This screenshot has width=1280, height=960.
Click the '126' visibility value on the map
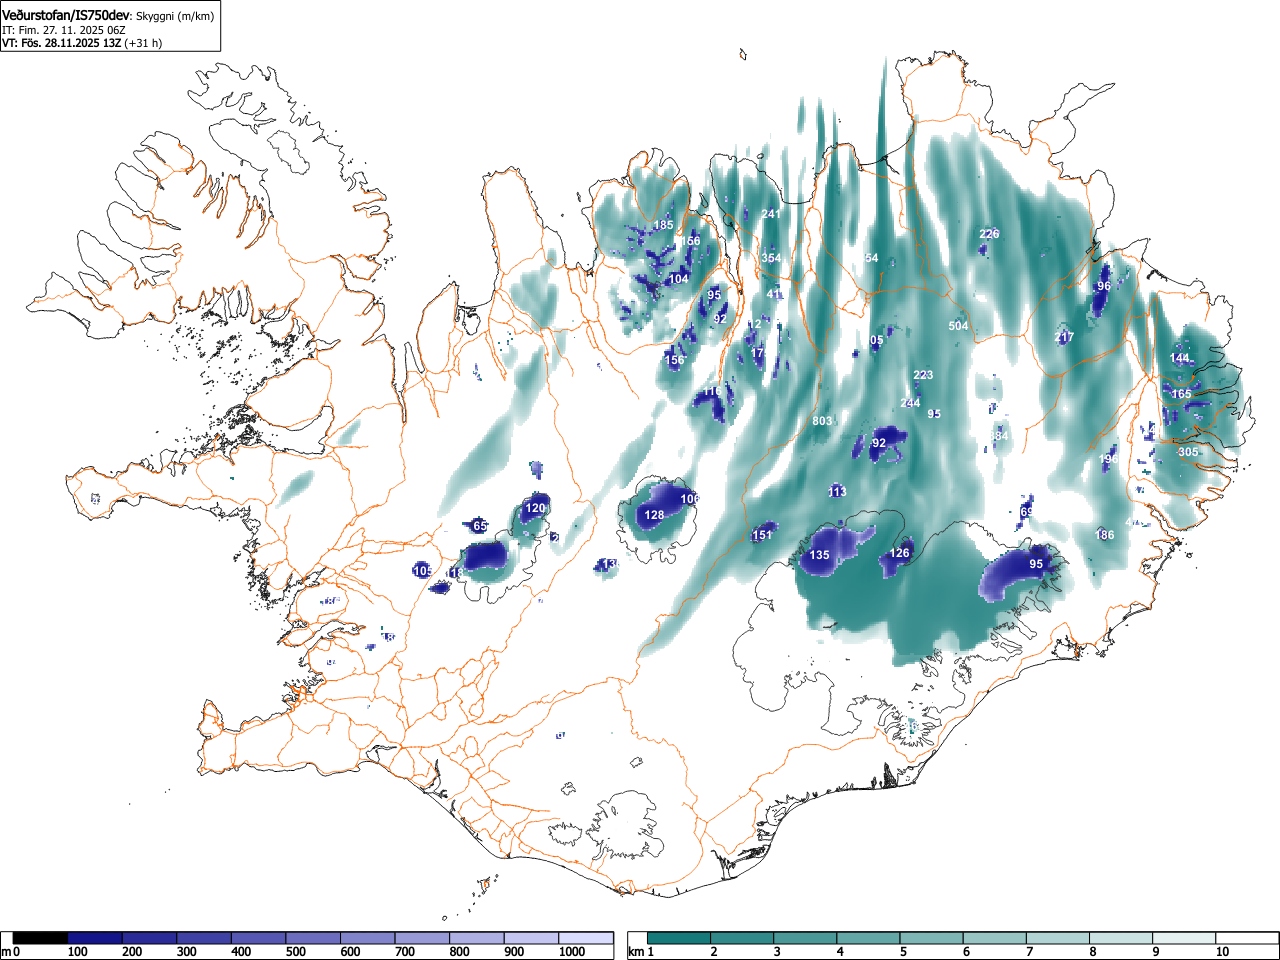tap(900, 553)
